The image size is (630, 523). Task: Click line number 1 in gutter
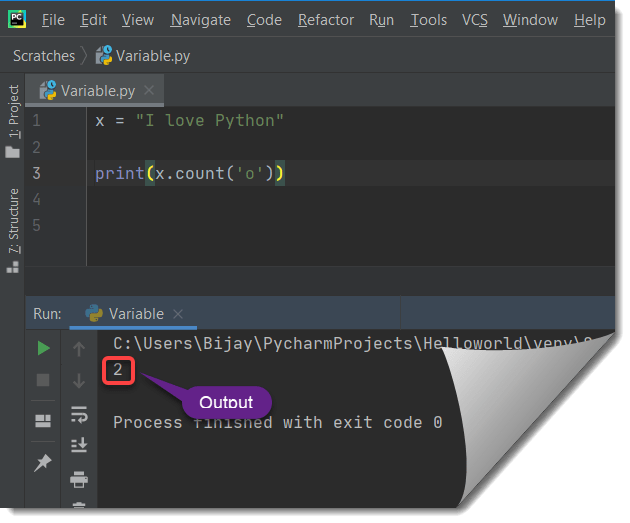click(36, 121)
